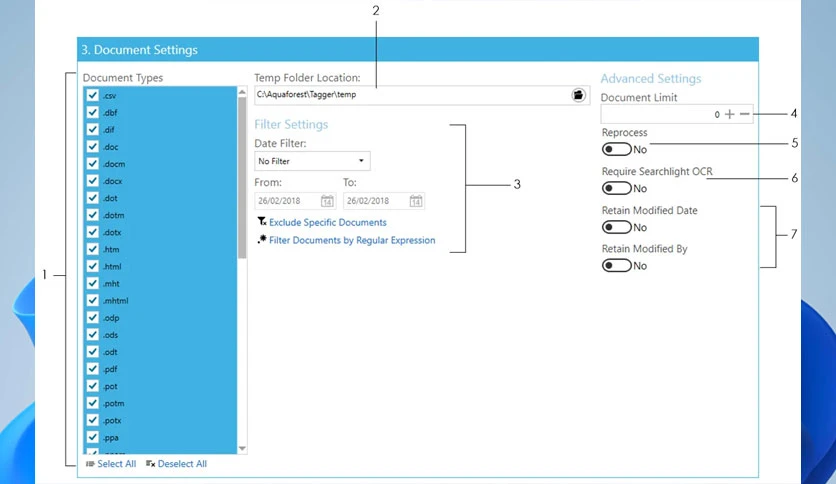Open Exclude Specific Documents link
Image resolution: width=836 pixels, height=484 pixels.
327,222
